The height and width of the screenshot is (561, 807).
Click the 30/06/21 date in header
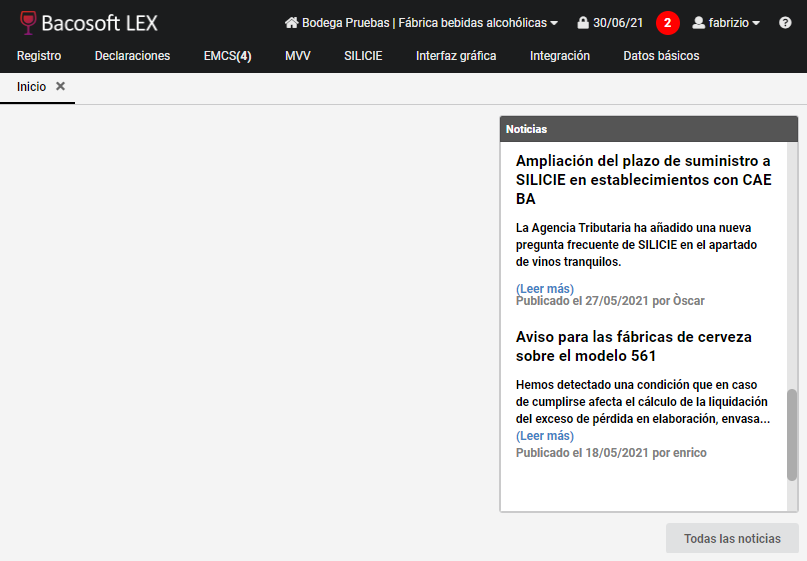(618, 23)
